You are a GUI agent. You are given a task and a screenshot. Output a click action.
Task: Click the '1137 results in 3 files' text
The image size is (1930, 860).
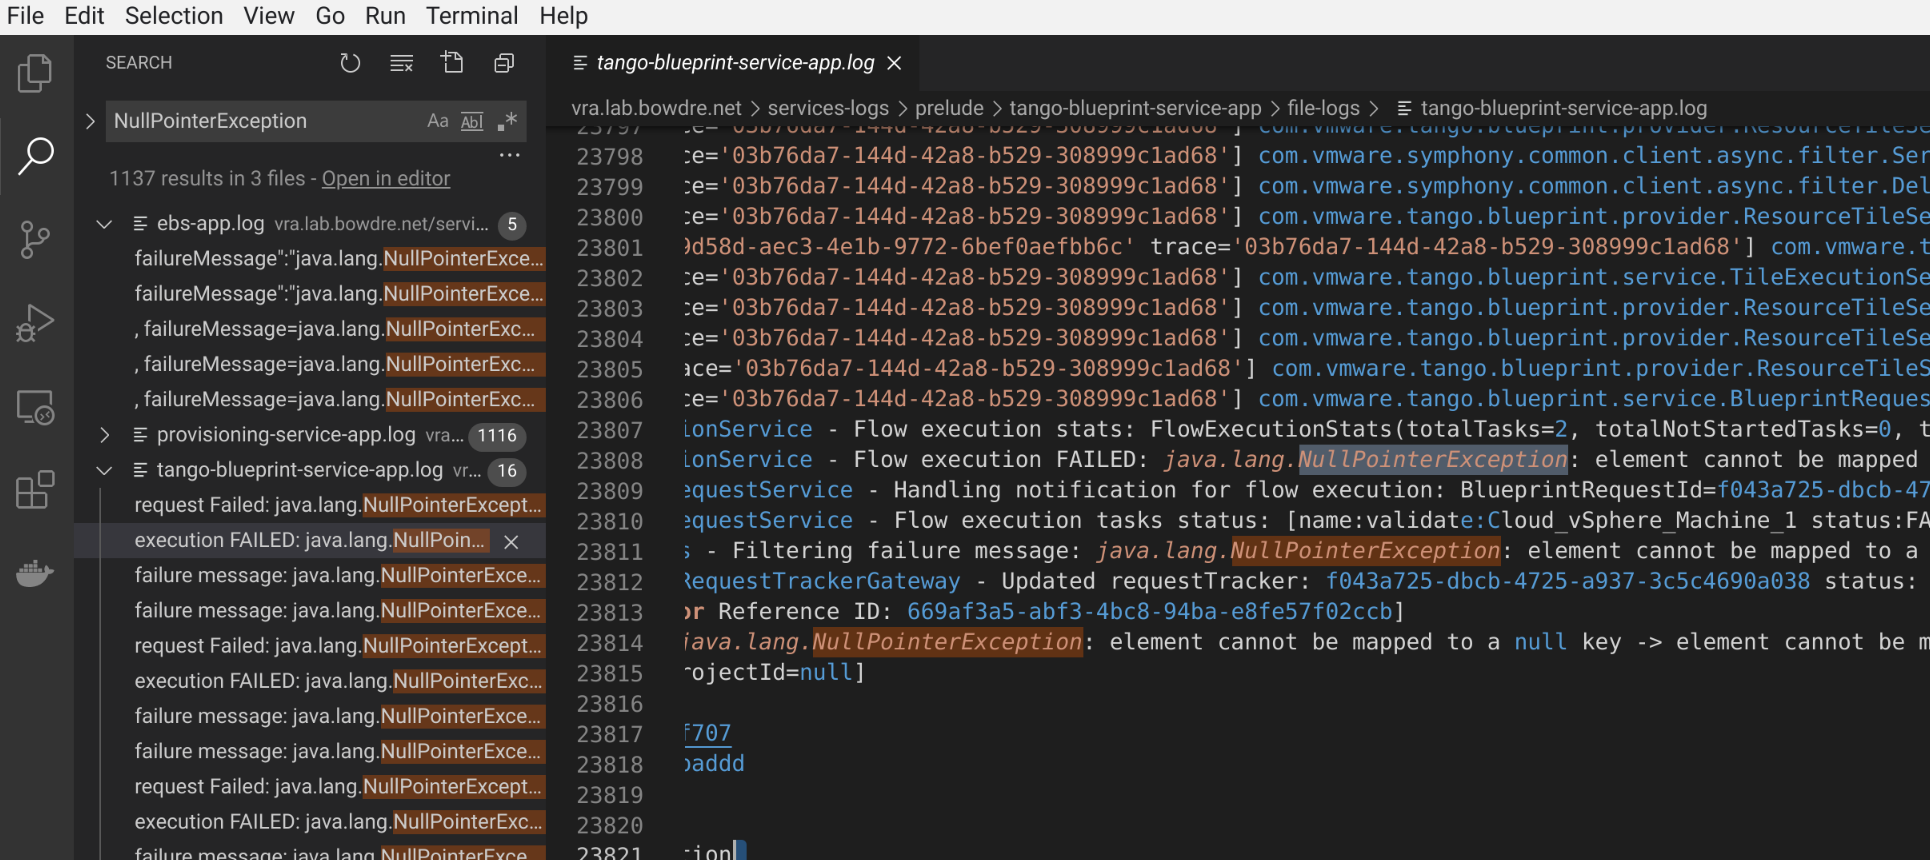tap(207, 178)
